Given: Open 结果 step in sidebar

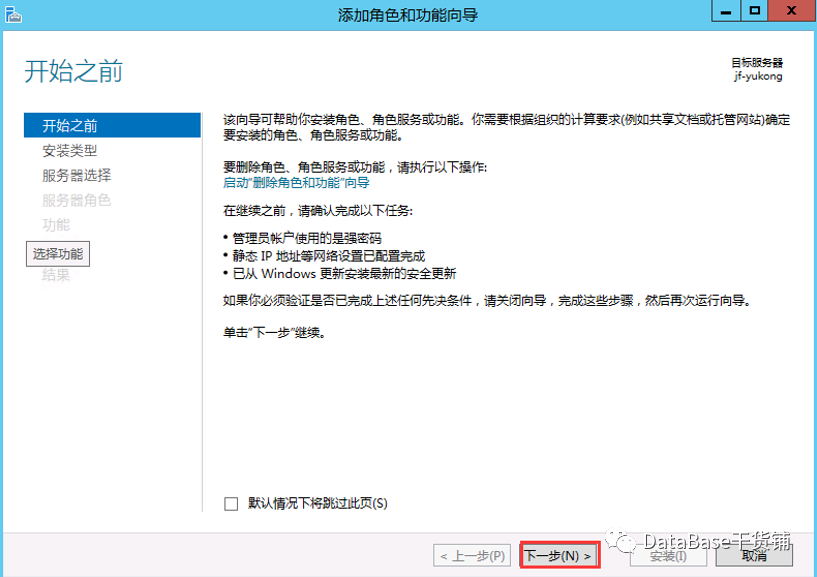Looking at the screenshot, I should pos(56,275).
